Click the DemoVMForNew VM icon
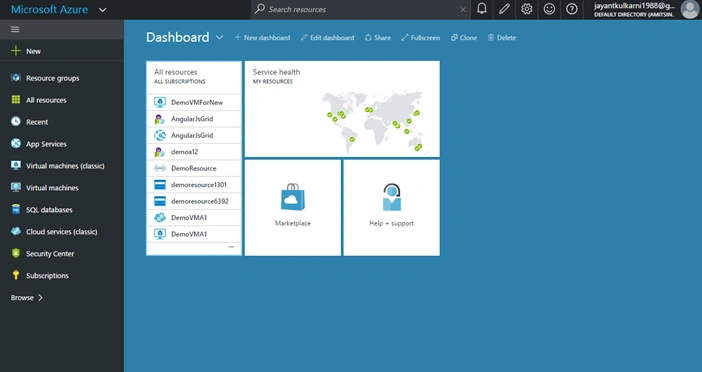The width and height of the screenshot is (702, 372). (160, 102)
